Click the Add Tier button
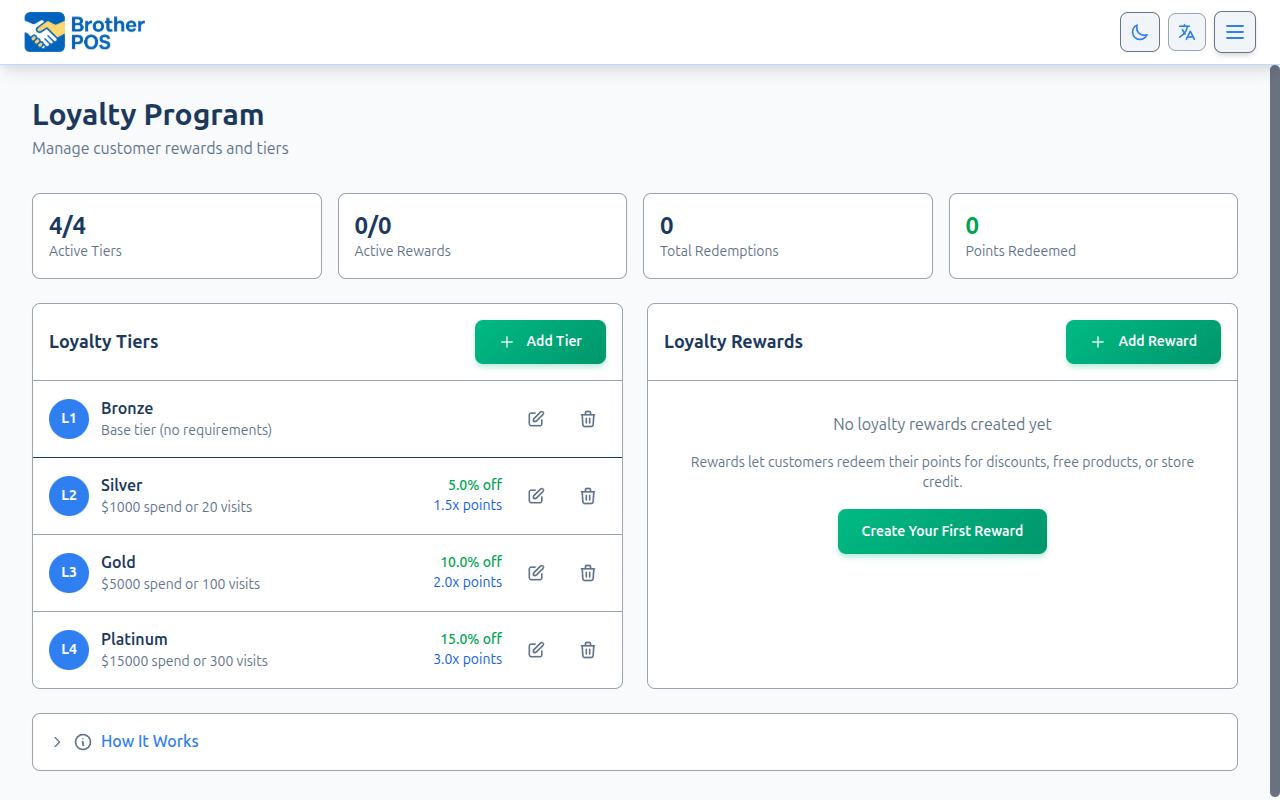The image size is (1280, 800). point(540,341)
